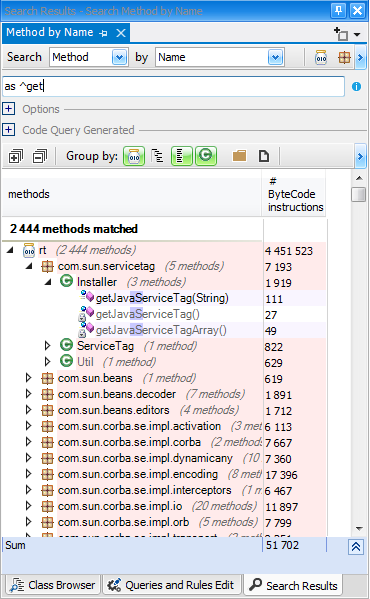Select the Method by Name tab

point(50,33)
